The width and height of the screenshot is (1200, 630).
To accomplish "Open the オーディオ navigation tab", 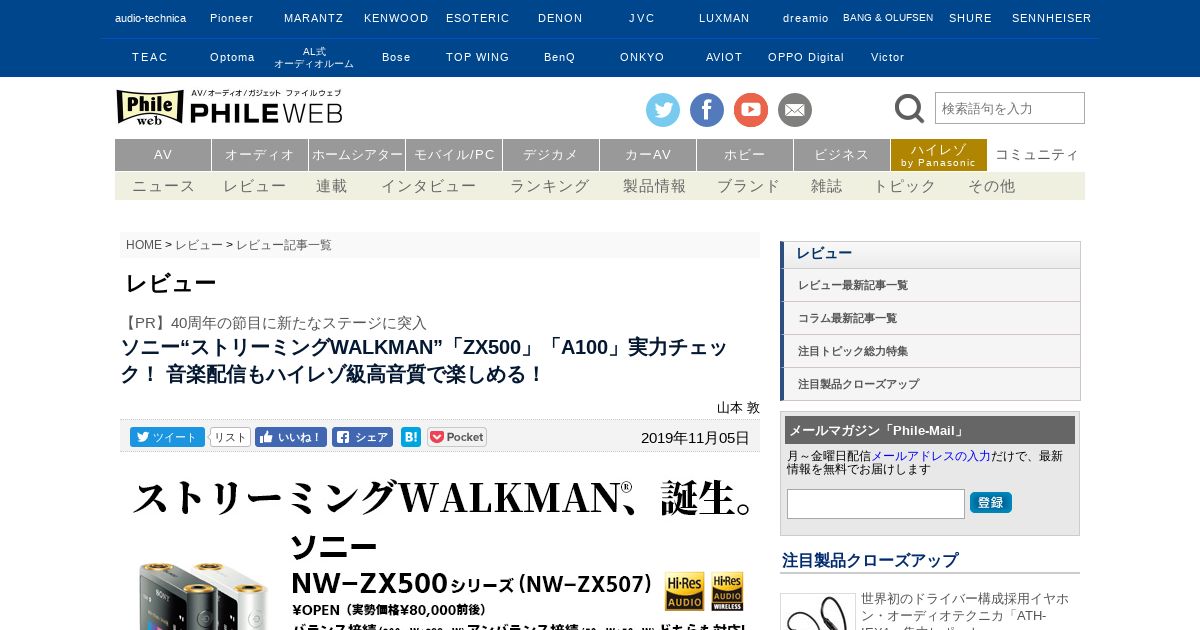I will (x=260, y=155).
